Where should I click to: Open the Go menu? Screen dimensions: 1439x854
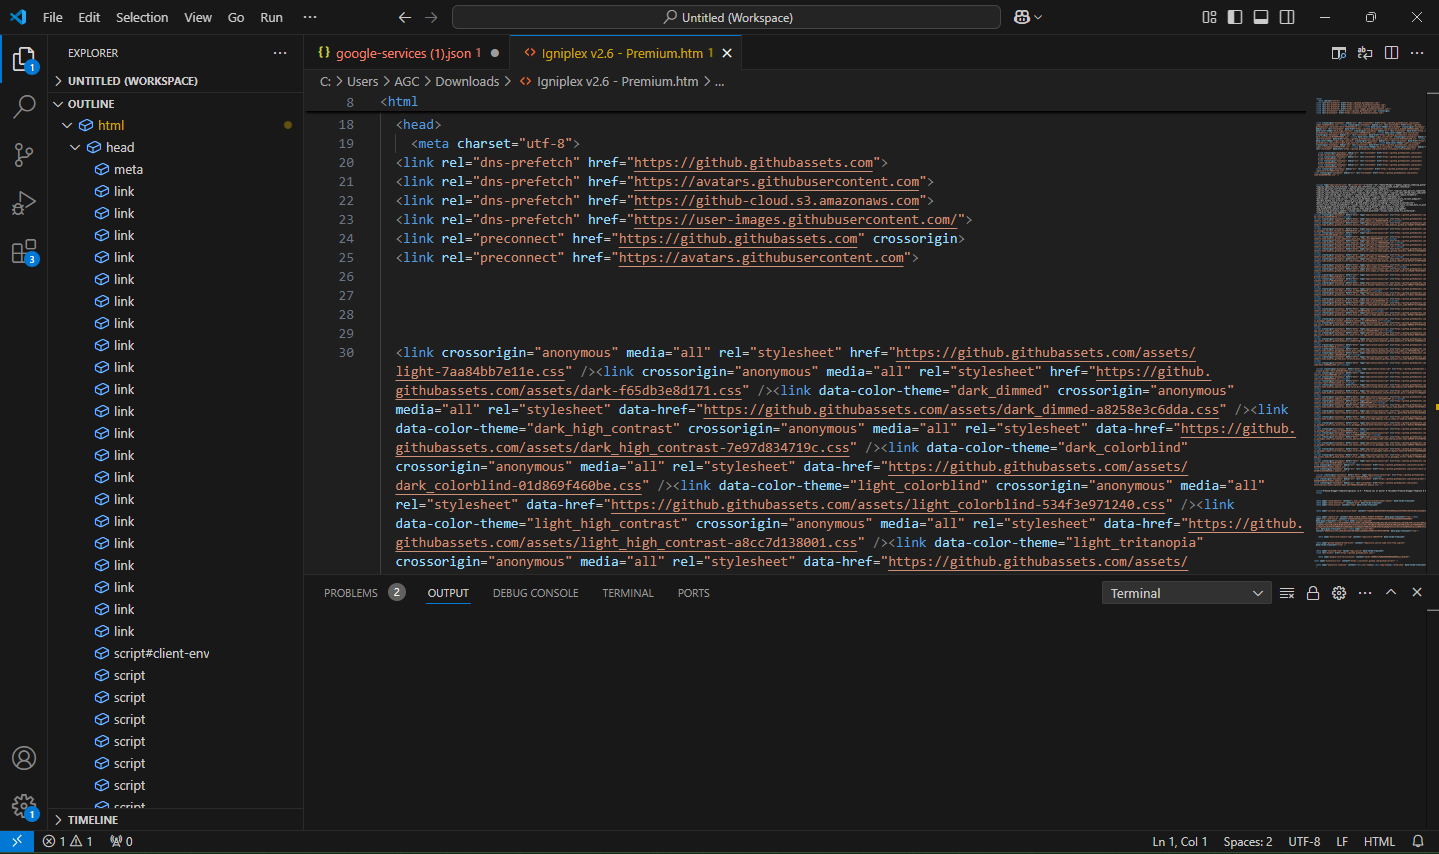[236, 17]
